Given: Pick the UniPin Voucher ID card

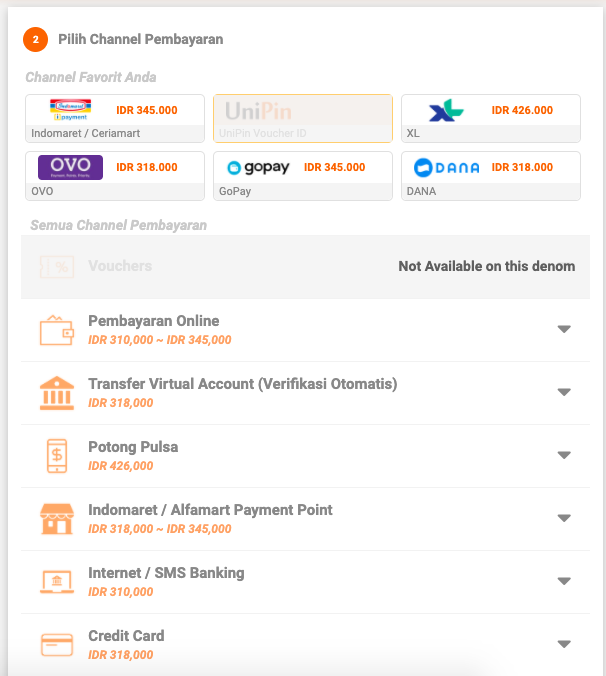Looking at the screenshot, I should pos(302,119).
